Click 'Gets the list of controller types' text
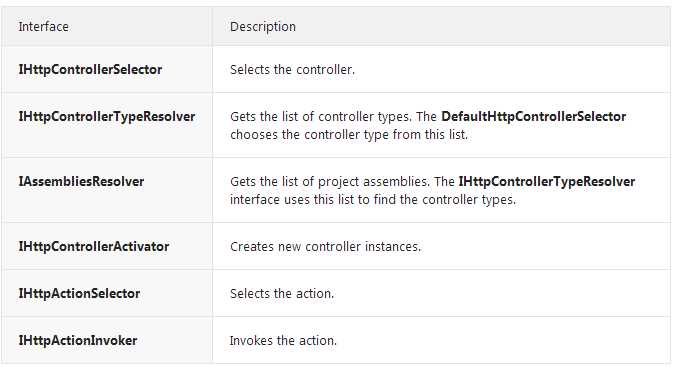This screenshot has height=367, width=674. [321, 116]
